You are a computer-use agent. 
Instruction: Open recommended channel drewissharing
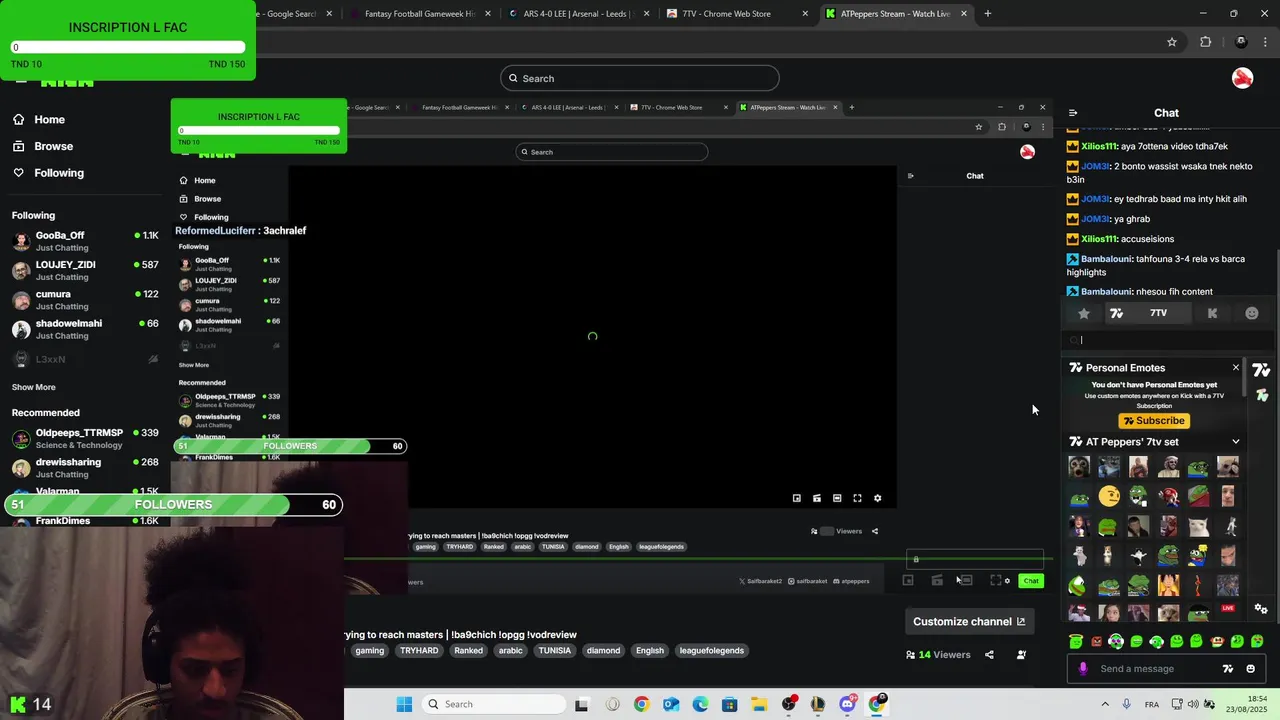tap(85, 468)
